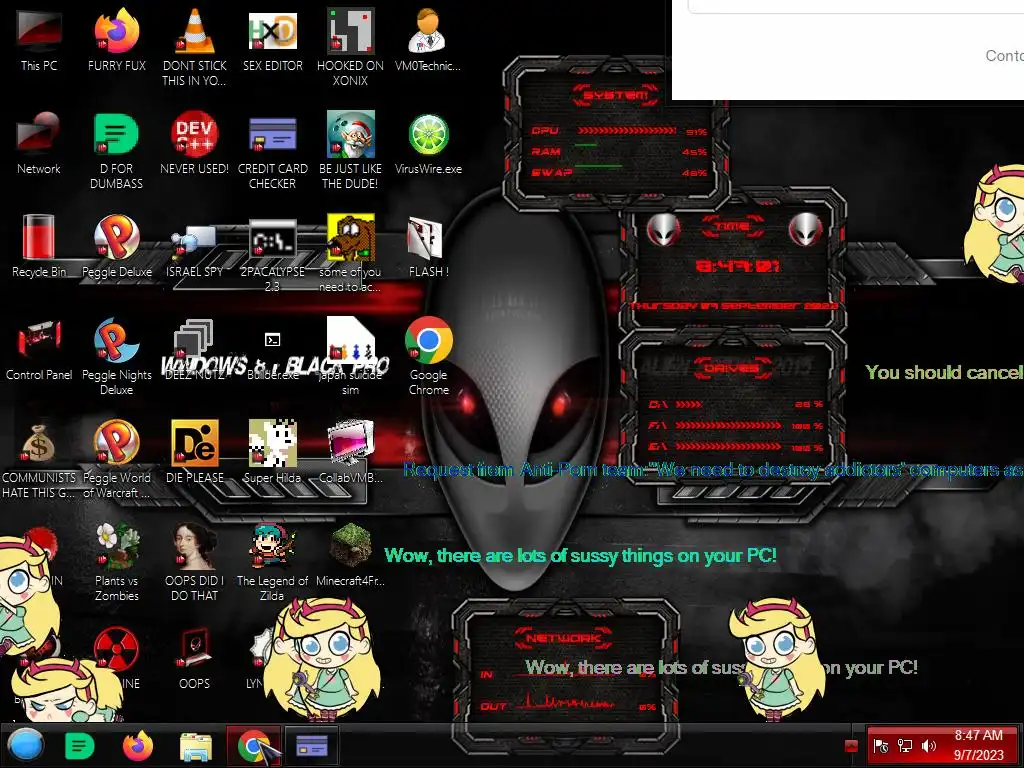This screenshot has width=1024, height=768.
Task: Switch to credit card app on taskbar
Action: click(x=312, y=746)
